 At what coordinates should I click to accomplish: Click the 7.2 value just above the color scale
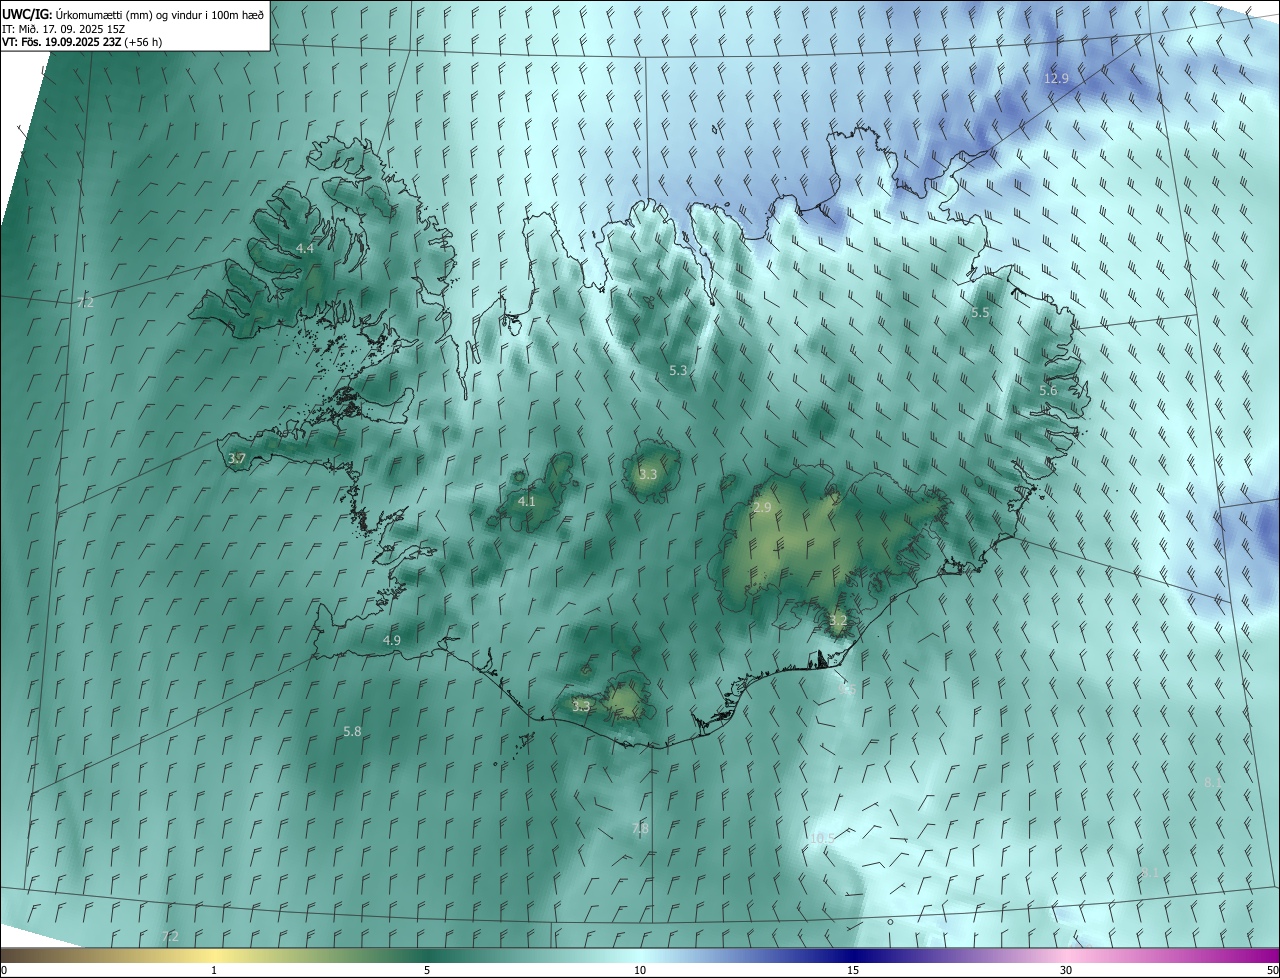[170, 936]
